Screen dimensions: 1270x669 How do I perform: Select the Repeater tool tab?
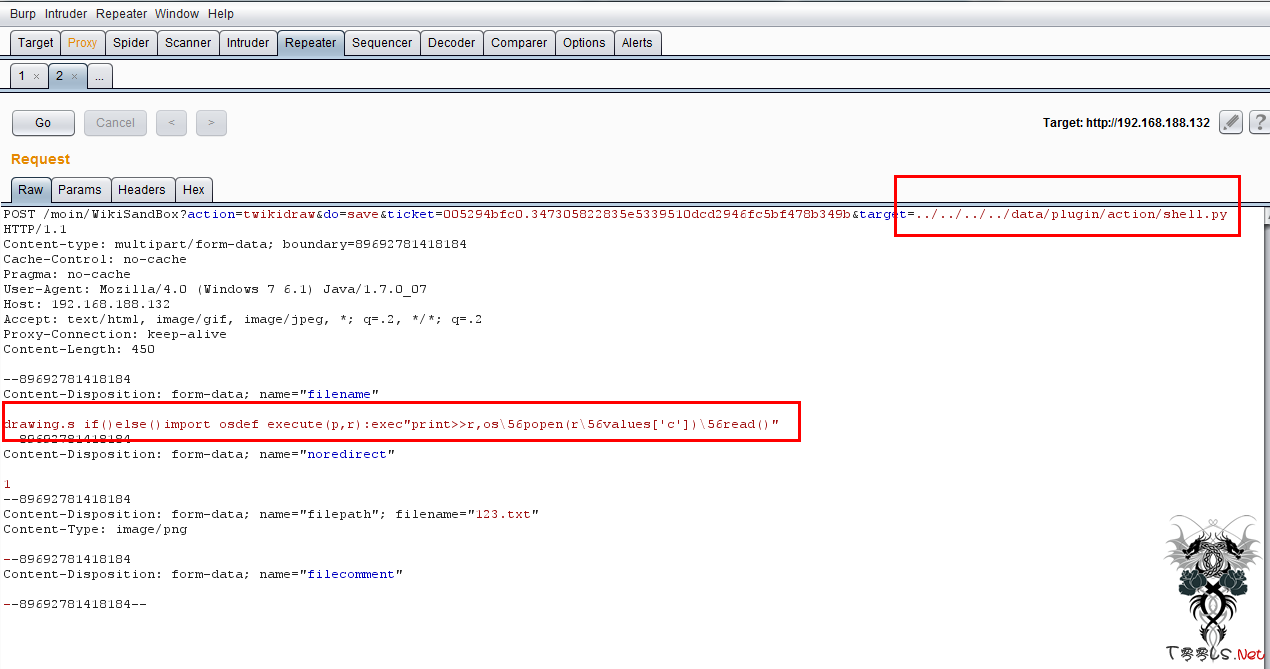[311, 43]
